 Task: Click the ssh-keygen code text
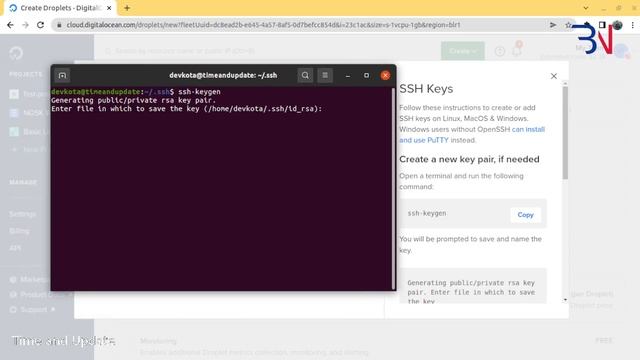427,213
